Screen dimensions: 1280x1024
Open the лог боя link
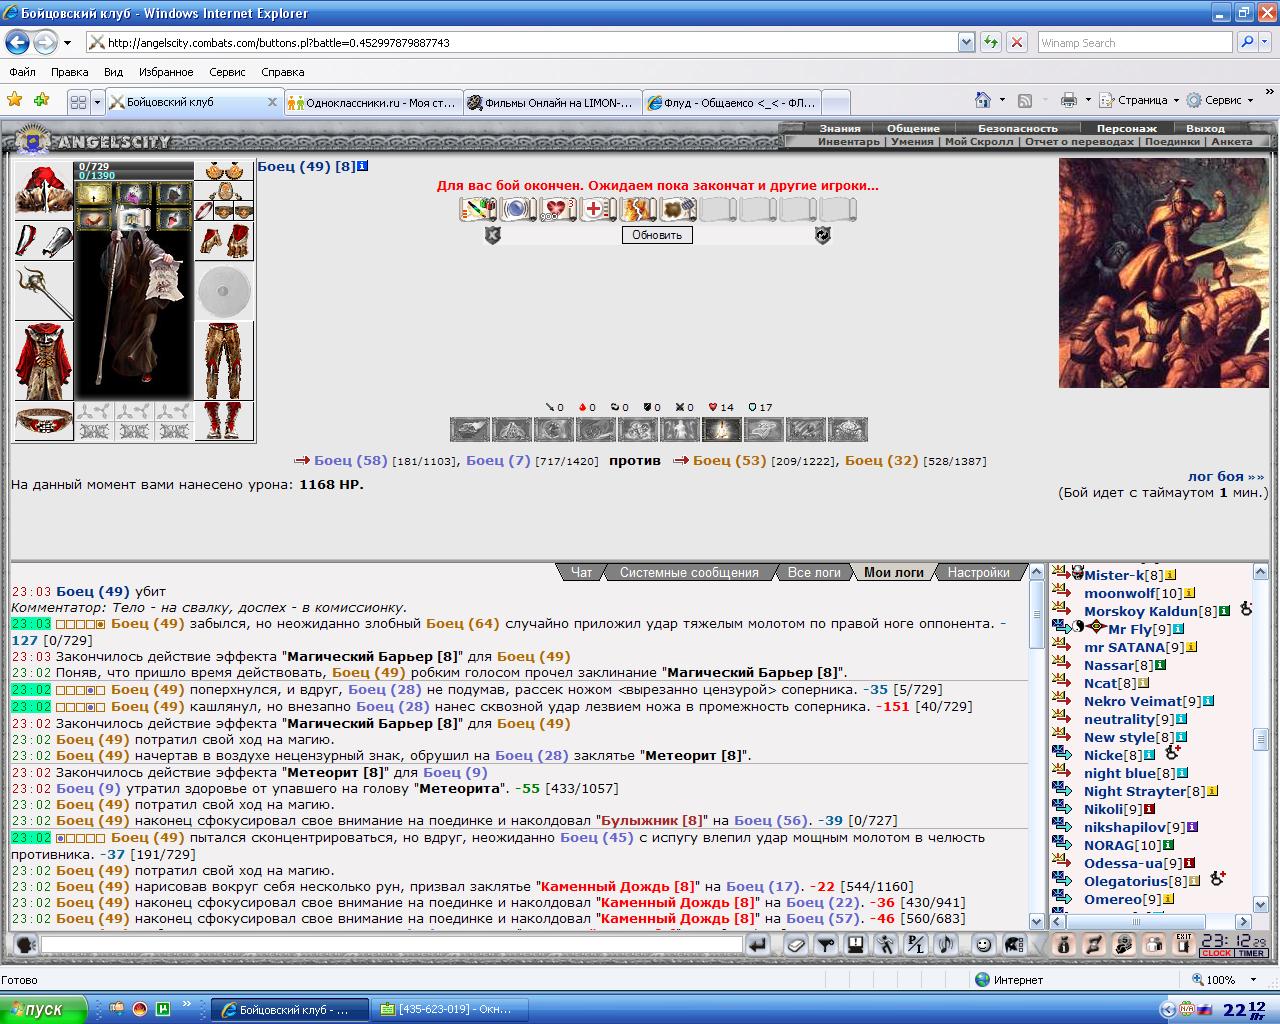tap(1226, 476)
